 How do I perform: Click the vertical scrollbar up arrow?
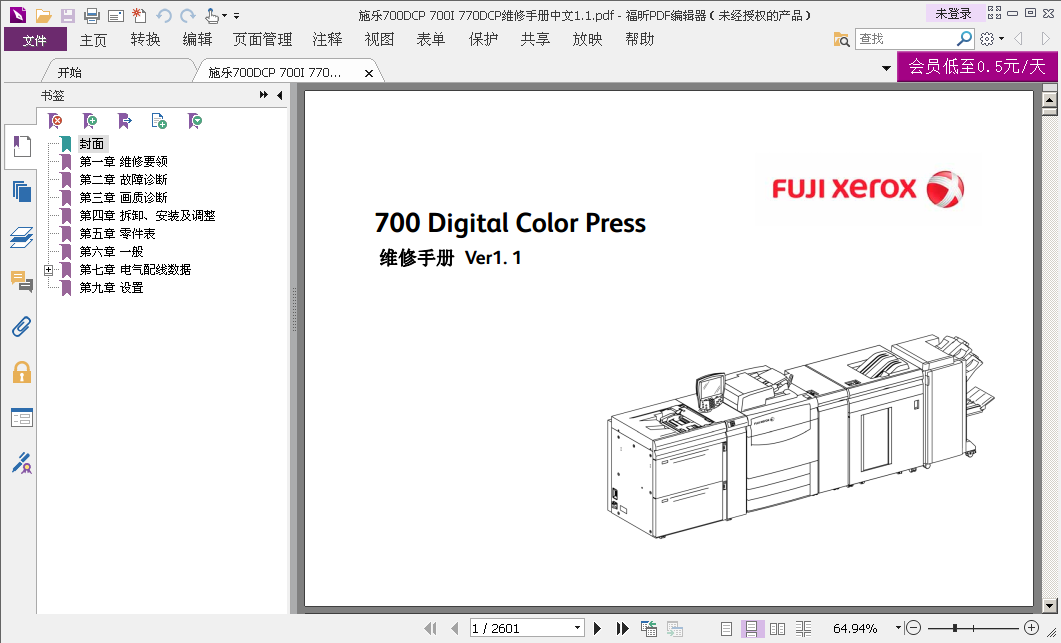(1050, 100)
